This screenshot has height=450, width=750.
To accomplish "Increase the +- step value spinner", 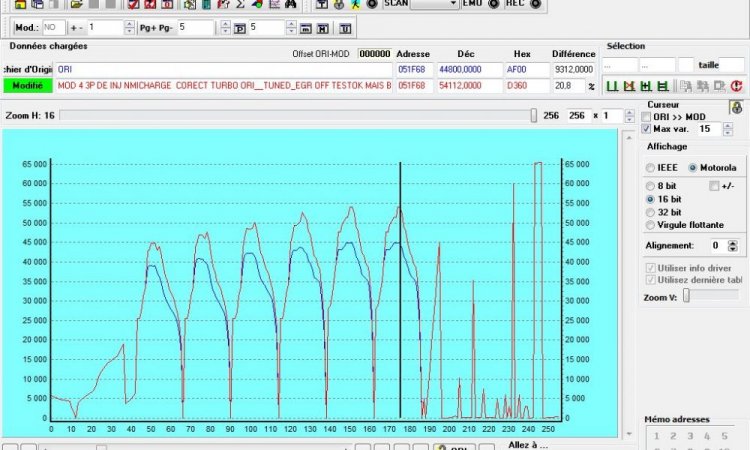I will pos(129,24).
